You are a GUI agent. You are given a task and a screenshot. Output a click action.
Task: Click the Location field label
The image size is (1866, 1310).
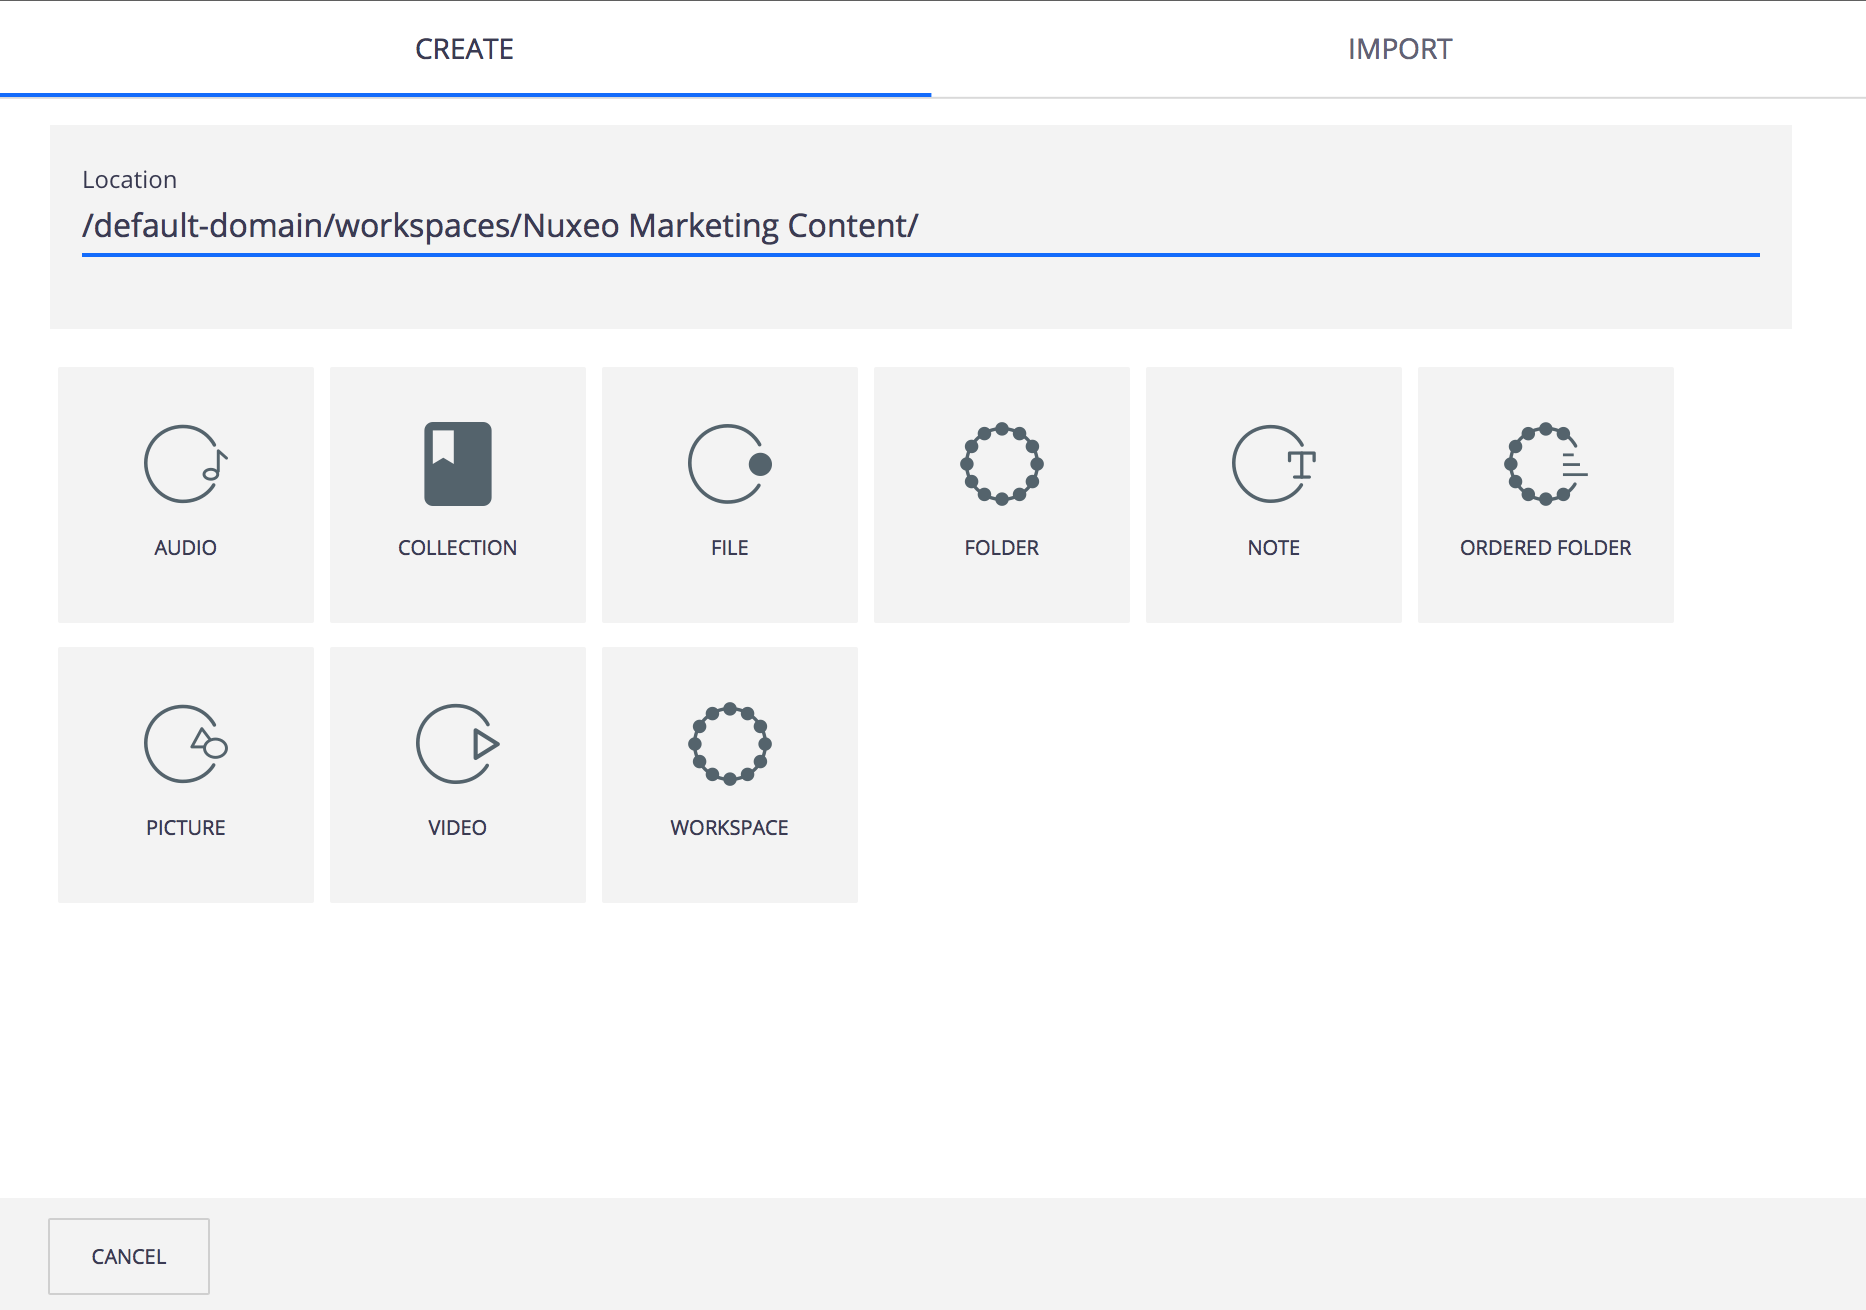(x=130, y=180)
